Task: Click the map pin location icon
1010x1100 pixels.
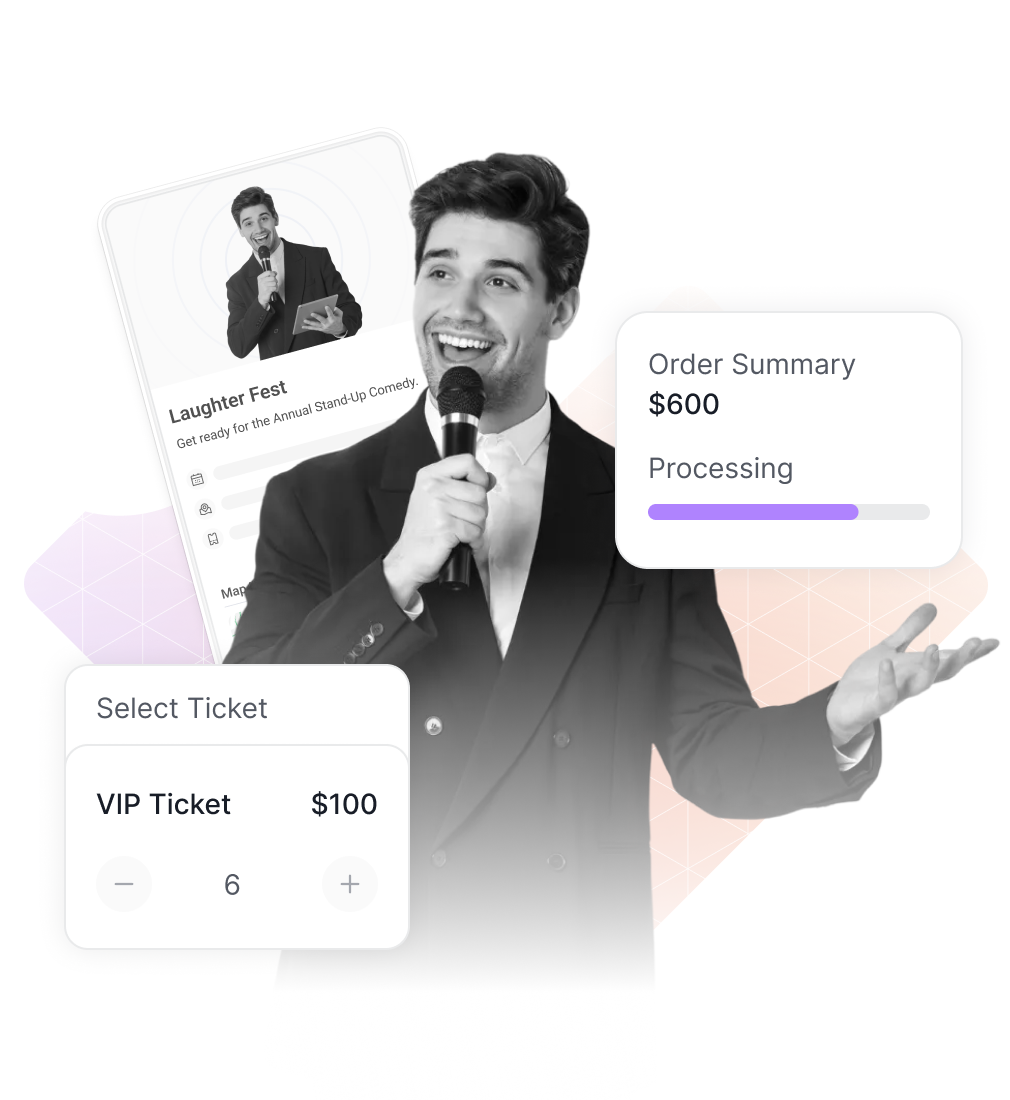Action: [206, 509]
